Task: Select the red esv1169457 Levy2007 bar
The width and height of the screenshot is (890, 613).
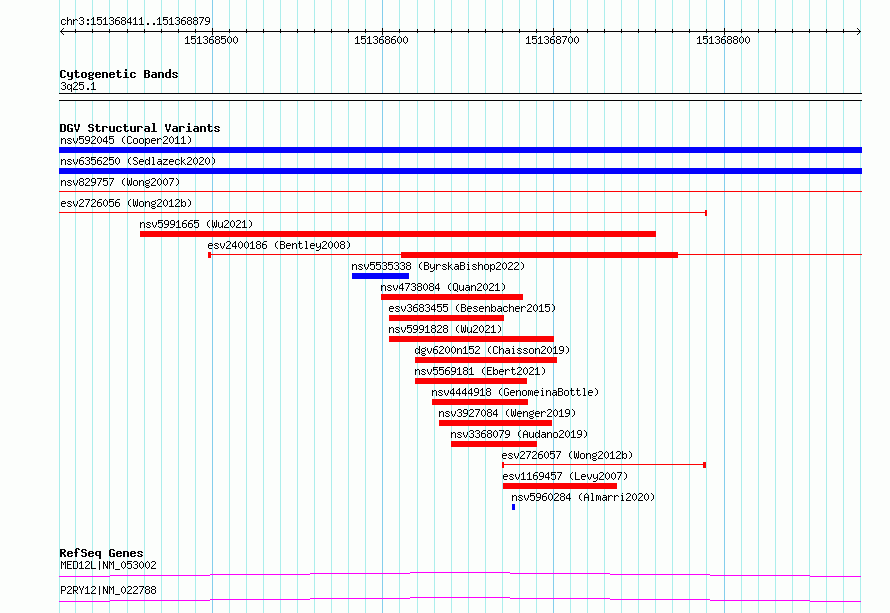Action: pyautogui.click(x=560, y=486)
